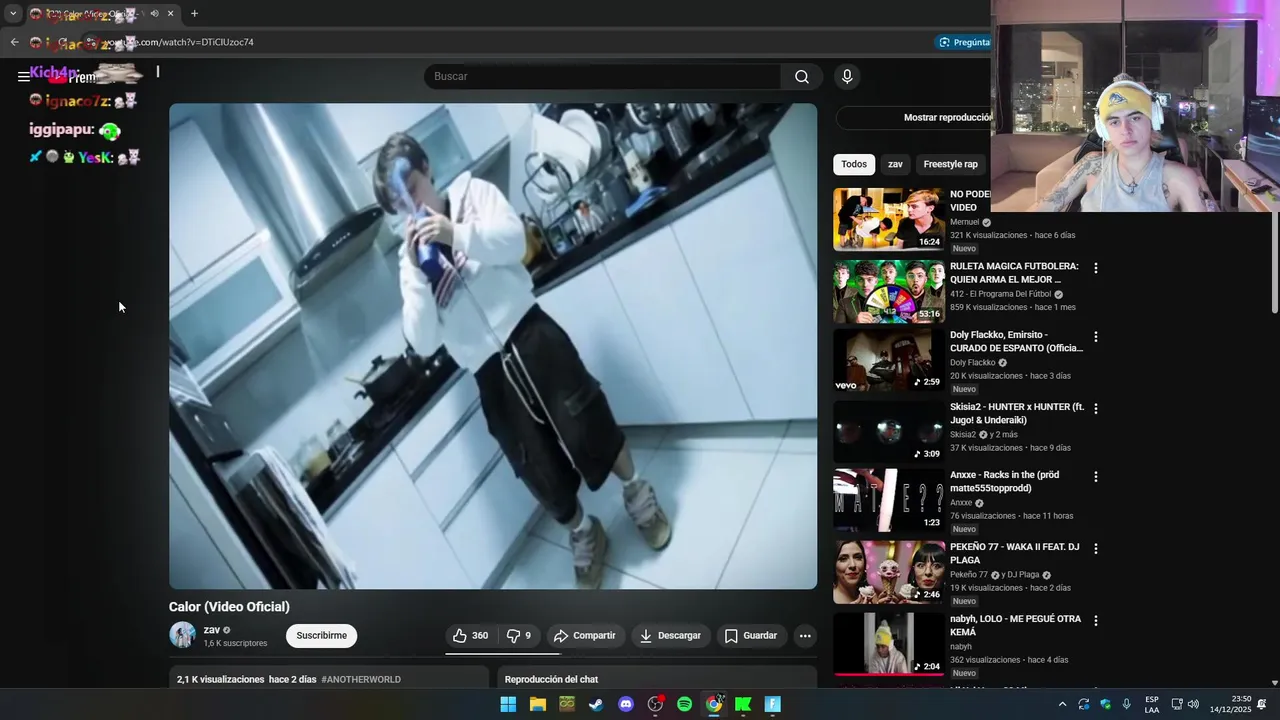Open the Memuel 16:24 video thumbnail

[889, 219]
